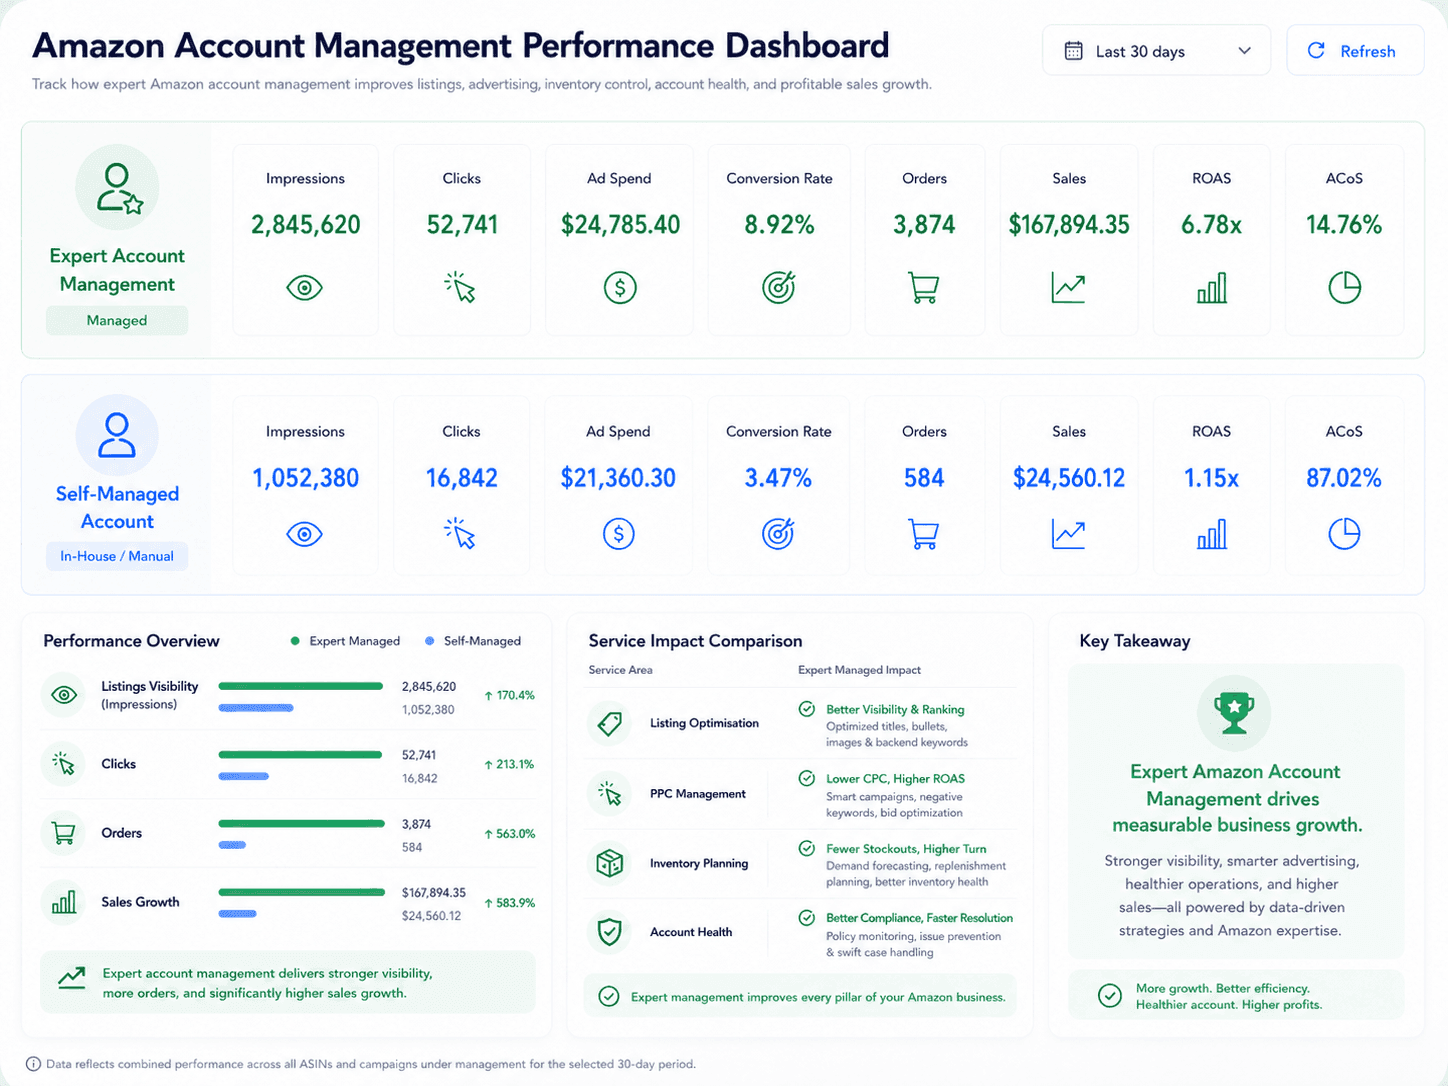Click the cart icon under 3,874 orders

[x=924, y=288]
